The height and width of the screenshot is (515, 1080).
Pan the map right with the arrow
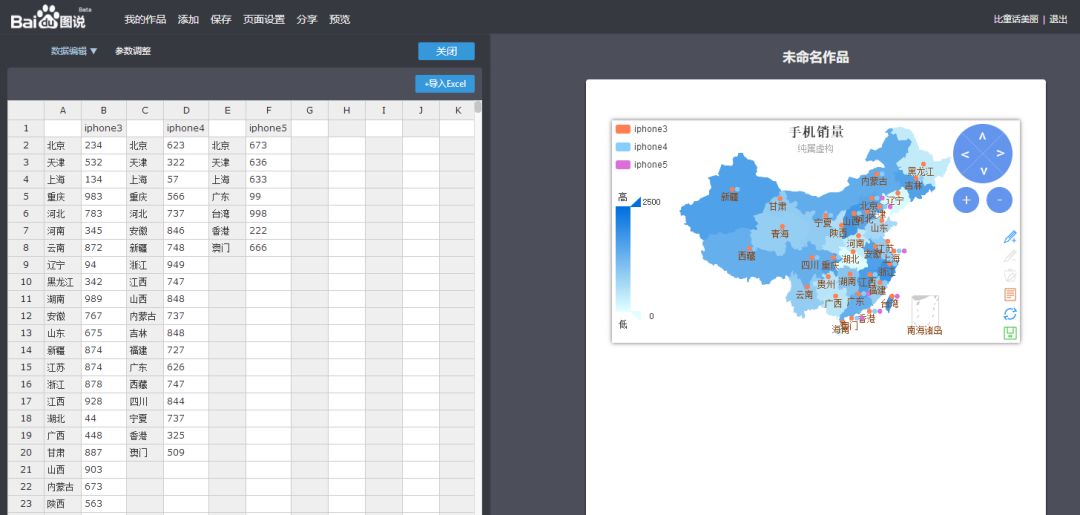pyautogui.click(x=1000, y=154)
